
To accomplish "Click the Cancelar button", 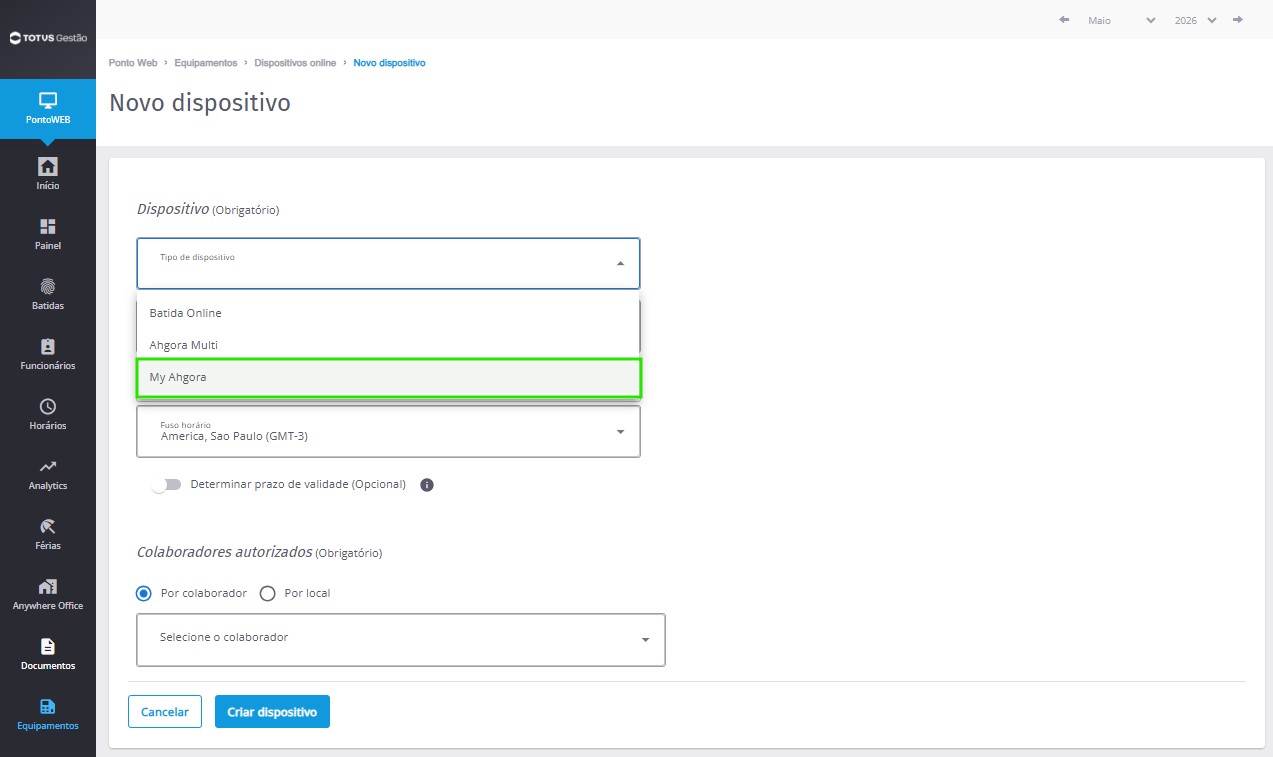I will pyautogui.click(x=165, y=712).
